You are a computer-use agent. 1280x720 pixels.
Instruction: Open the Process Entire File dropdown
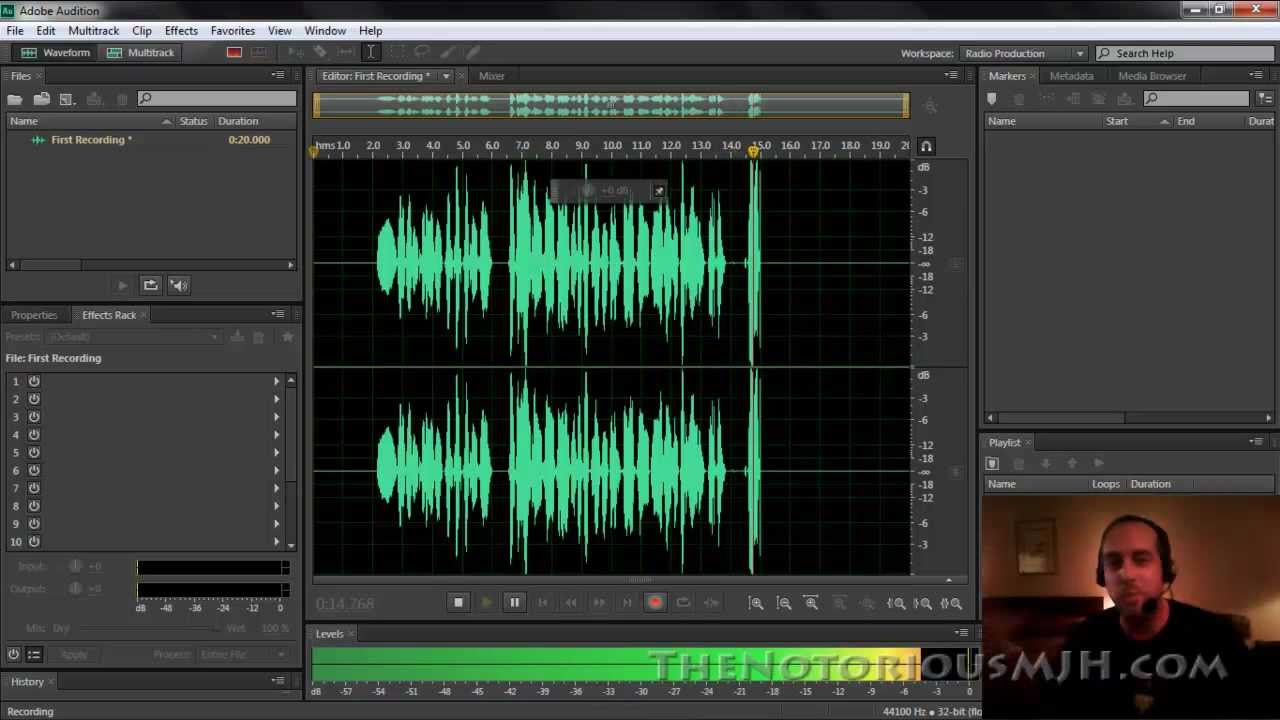click(x=243, y=655)
